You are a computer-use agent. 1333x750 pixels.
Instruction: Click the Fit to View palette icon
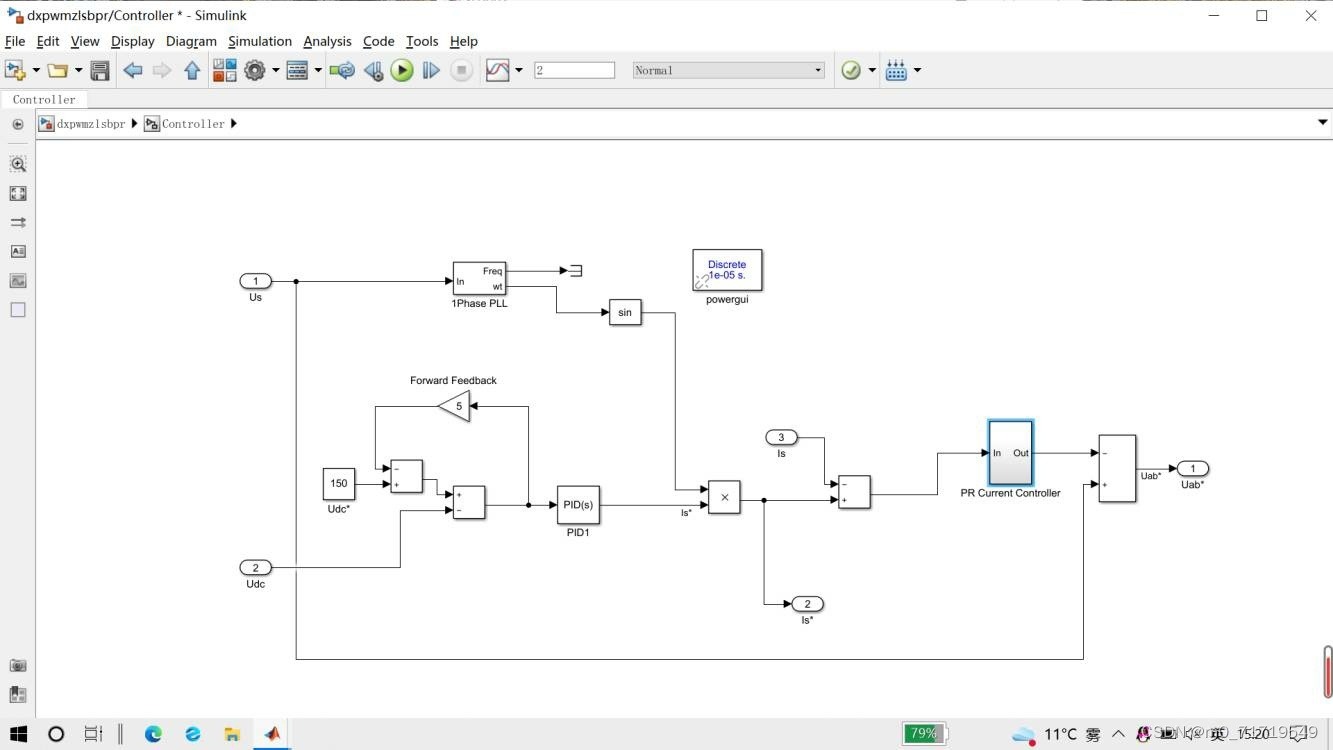pos(18,193)
